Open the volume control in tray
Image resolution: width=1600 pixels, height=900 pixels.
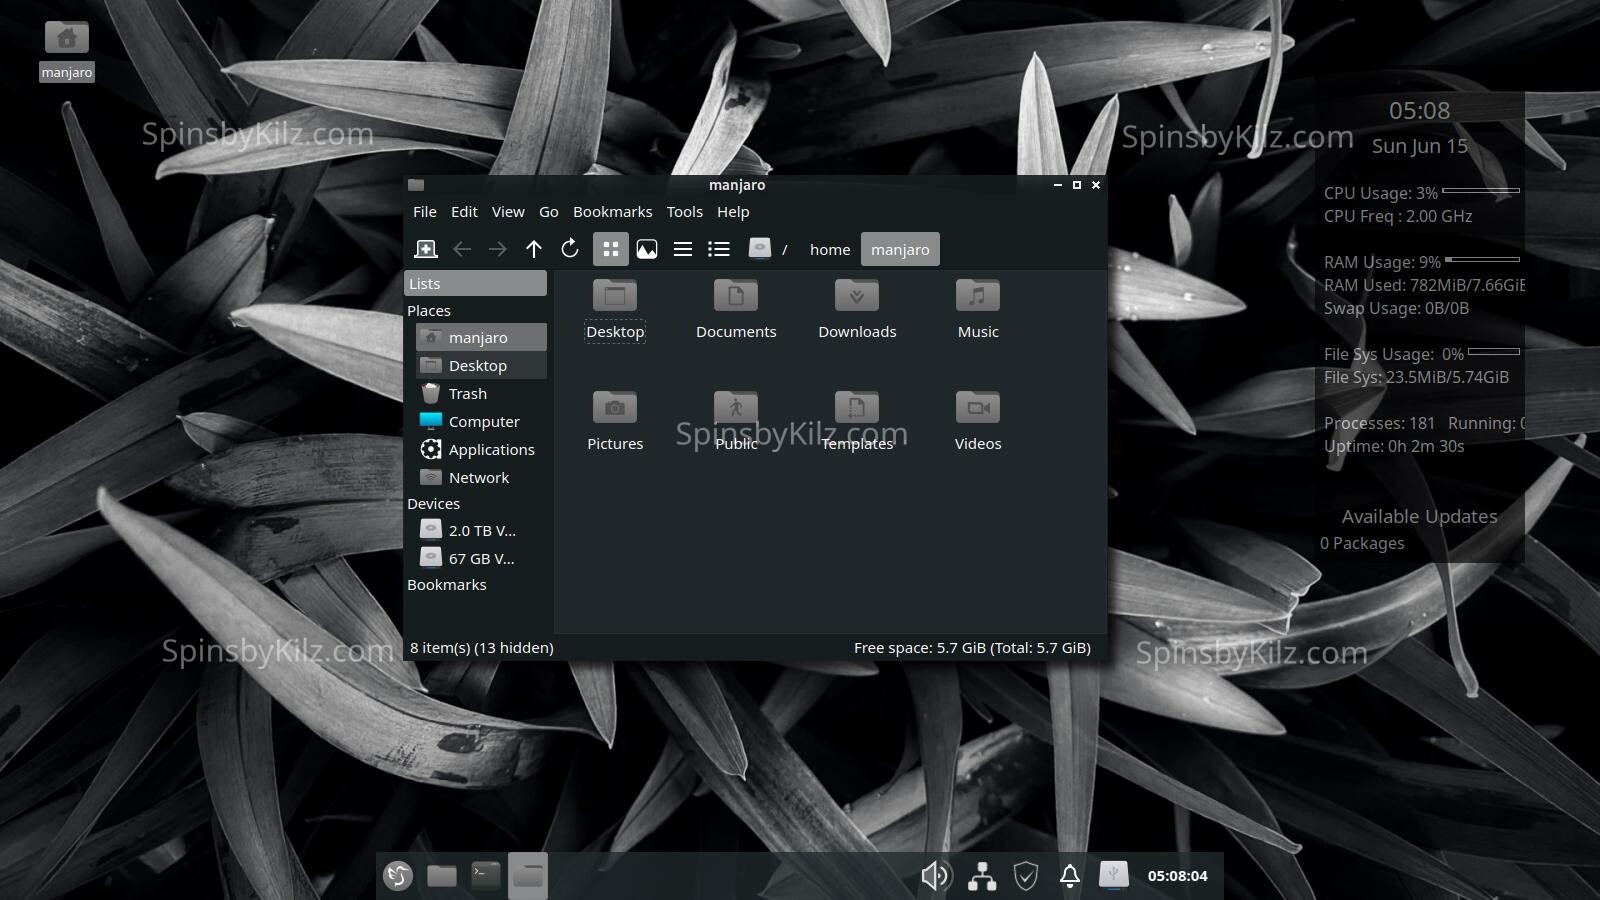[936, 876]
